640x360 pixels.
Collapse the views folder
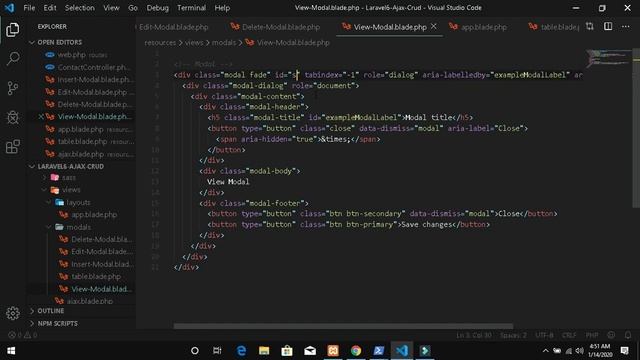coord(71,190)
